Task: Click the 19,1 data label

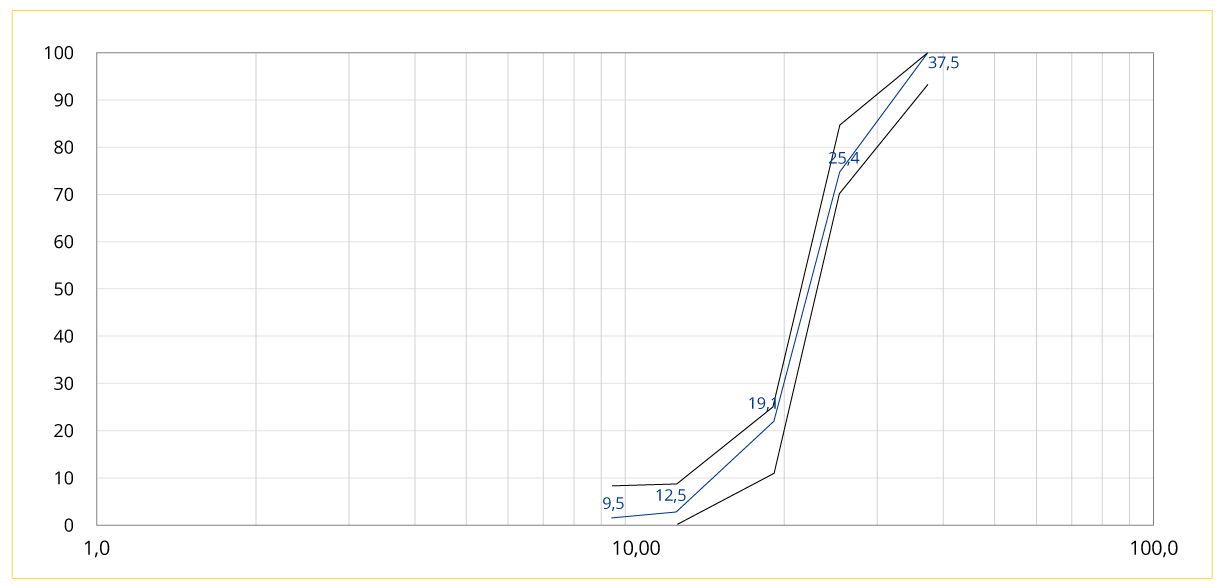Action: pyautogui.click(x=763, y=404)
